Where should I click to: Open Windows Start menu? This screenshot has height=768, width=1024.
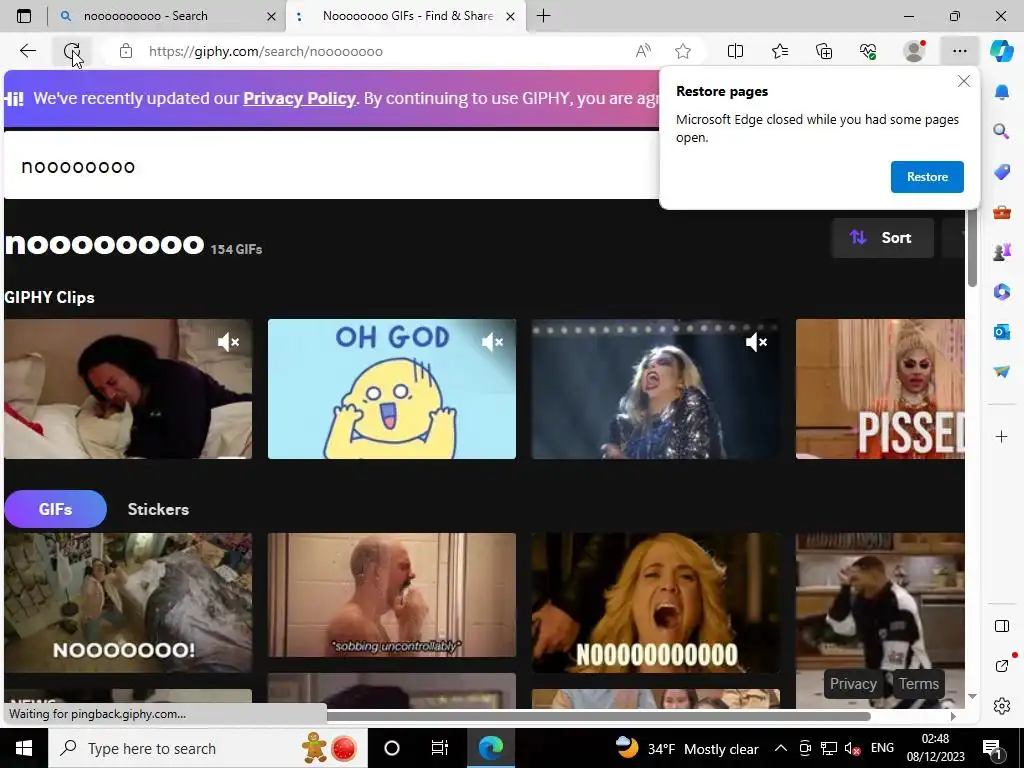24,748
